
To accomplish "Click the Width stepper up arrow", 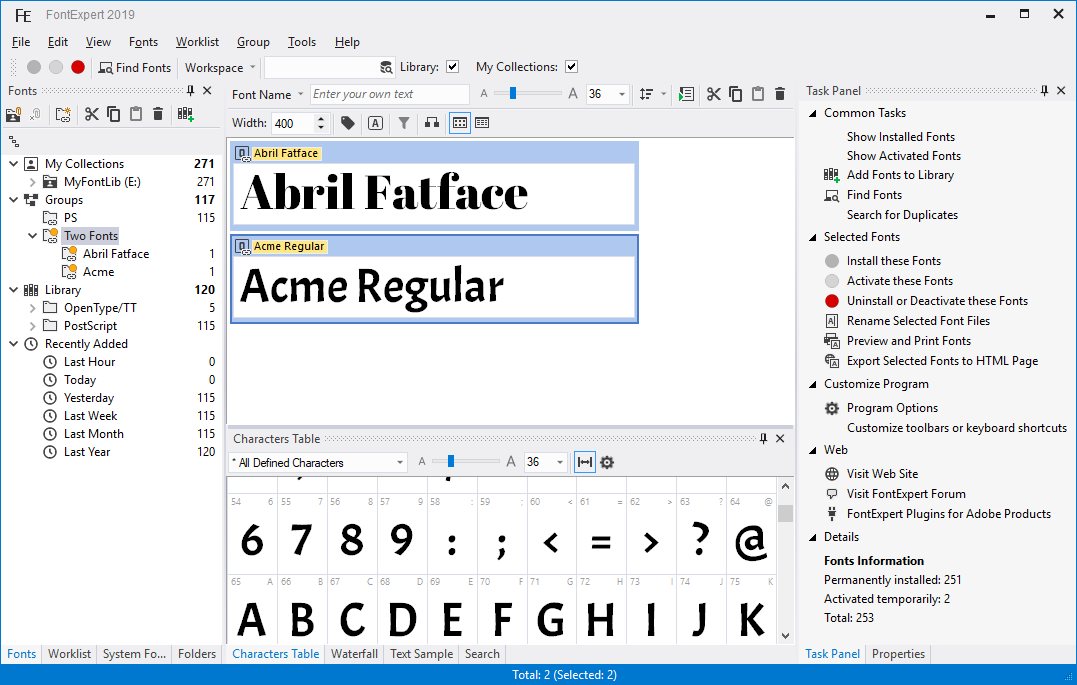I will click(x=321, y=119).
